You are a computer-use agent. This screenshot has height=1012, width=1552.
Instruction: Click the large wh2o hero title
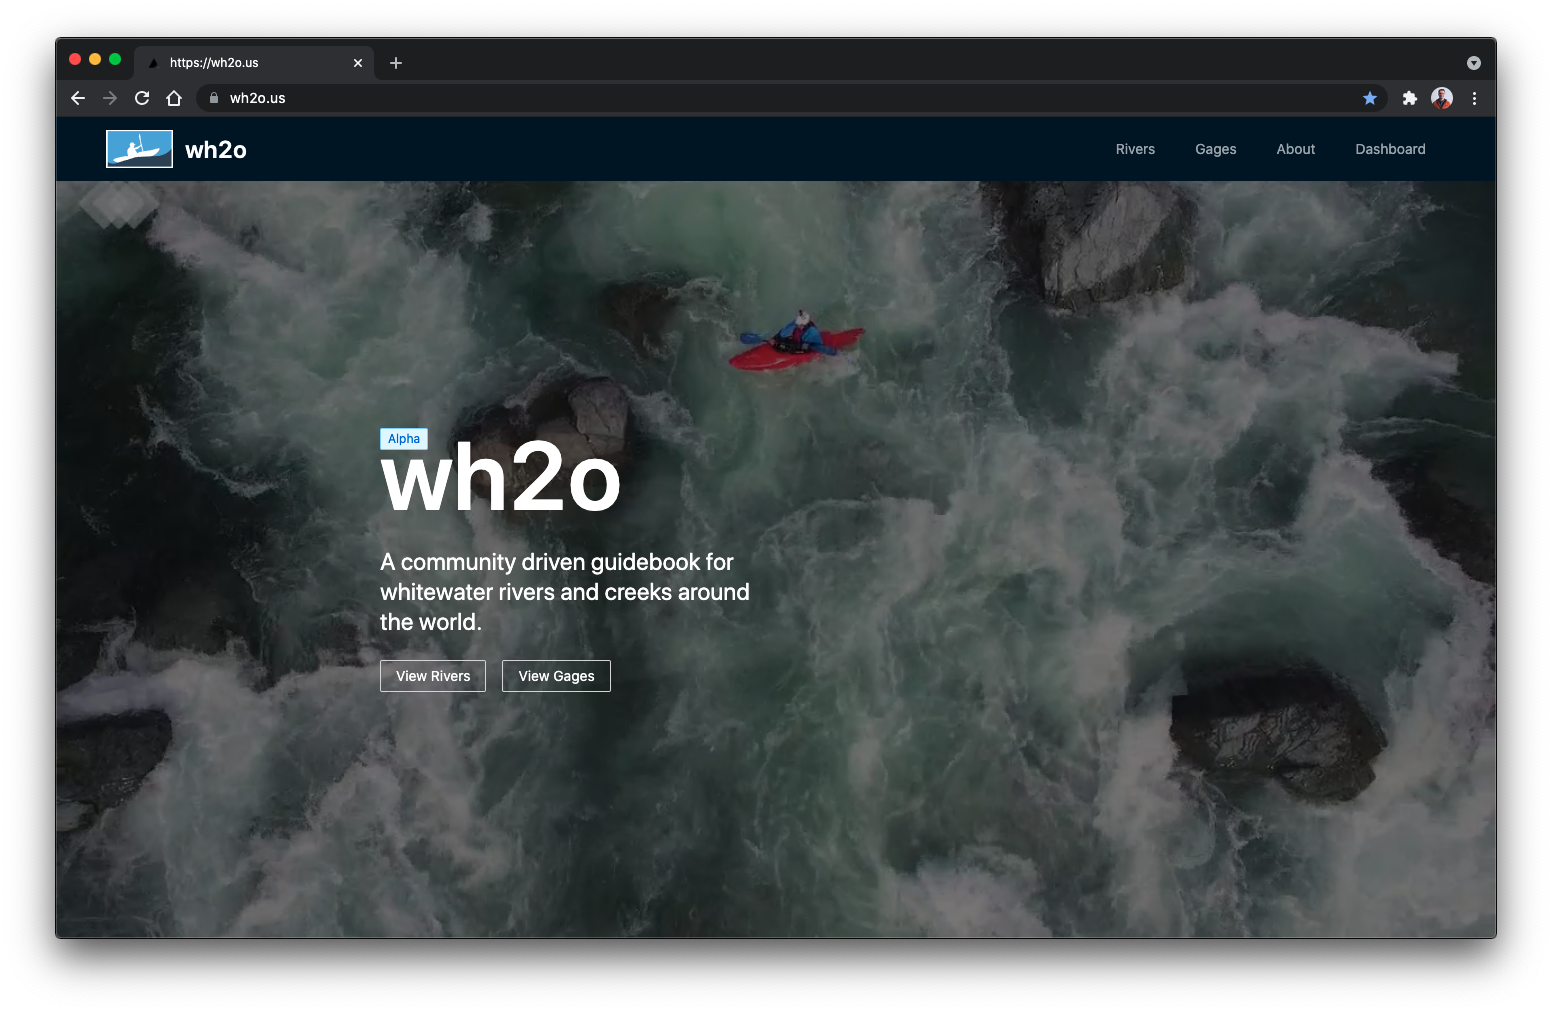[501, 479]
